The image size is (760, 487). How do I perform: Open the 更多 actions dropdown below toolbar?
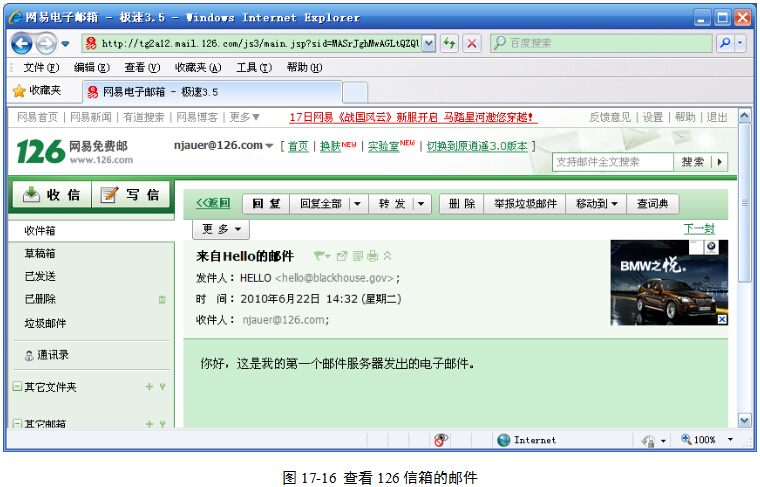coord(221,229)
